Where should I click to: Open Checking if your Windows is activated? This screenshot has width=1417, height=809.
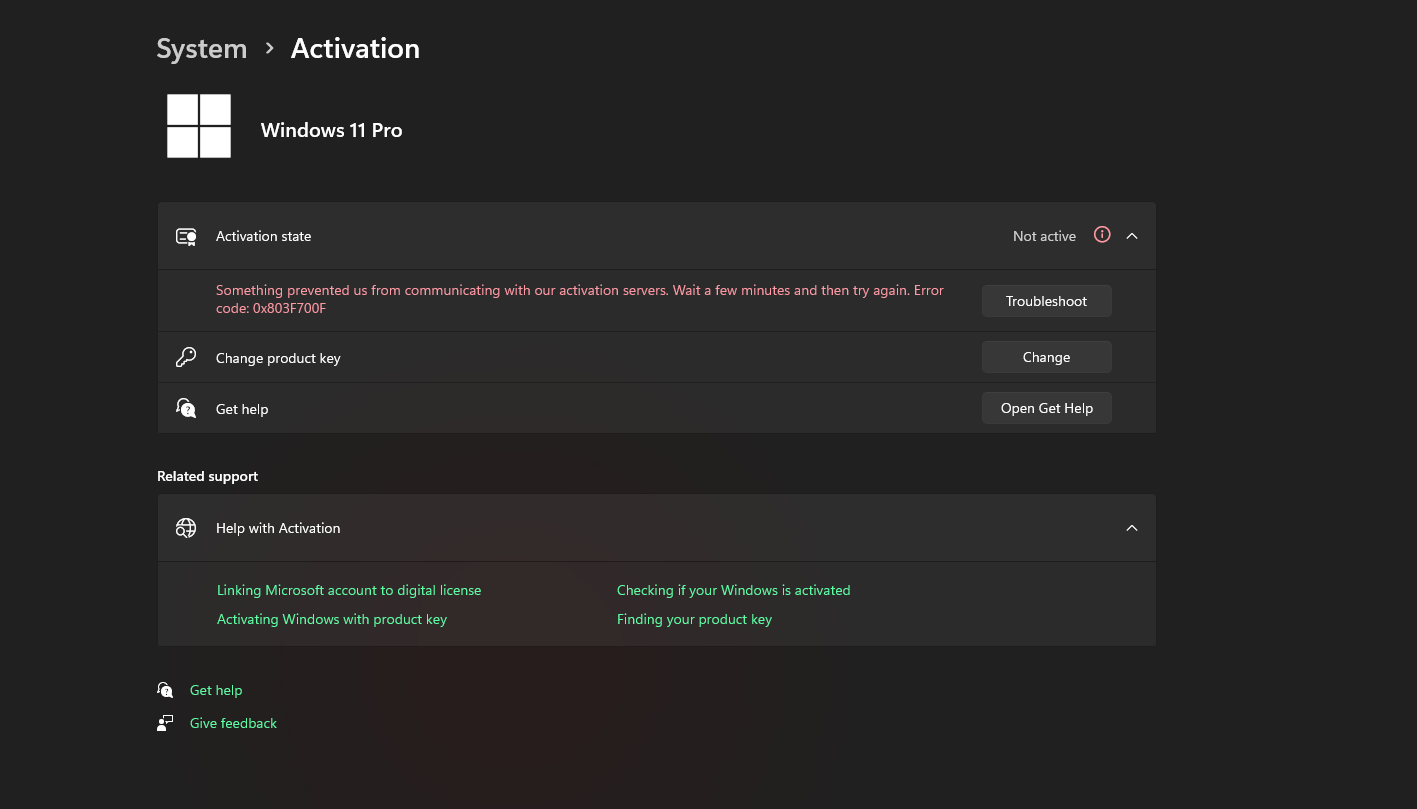733,590
